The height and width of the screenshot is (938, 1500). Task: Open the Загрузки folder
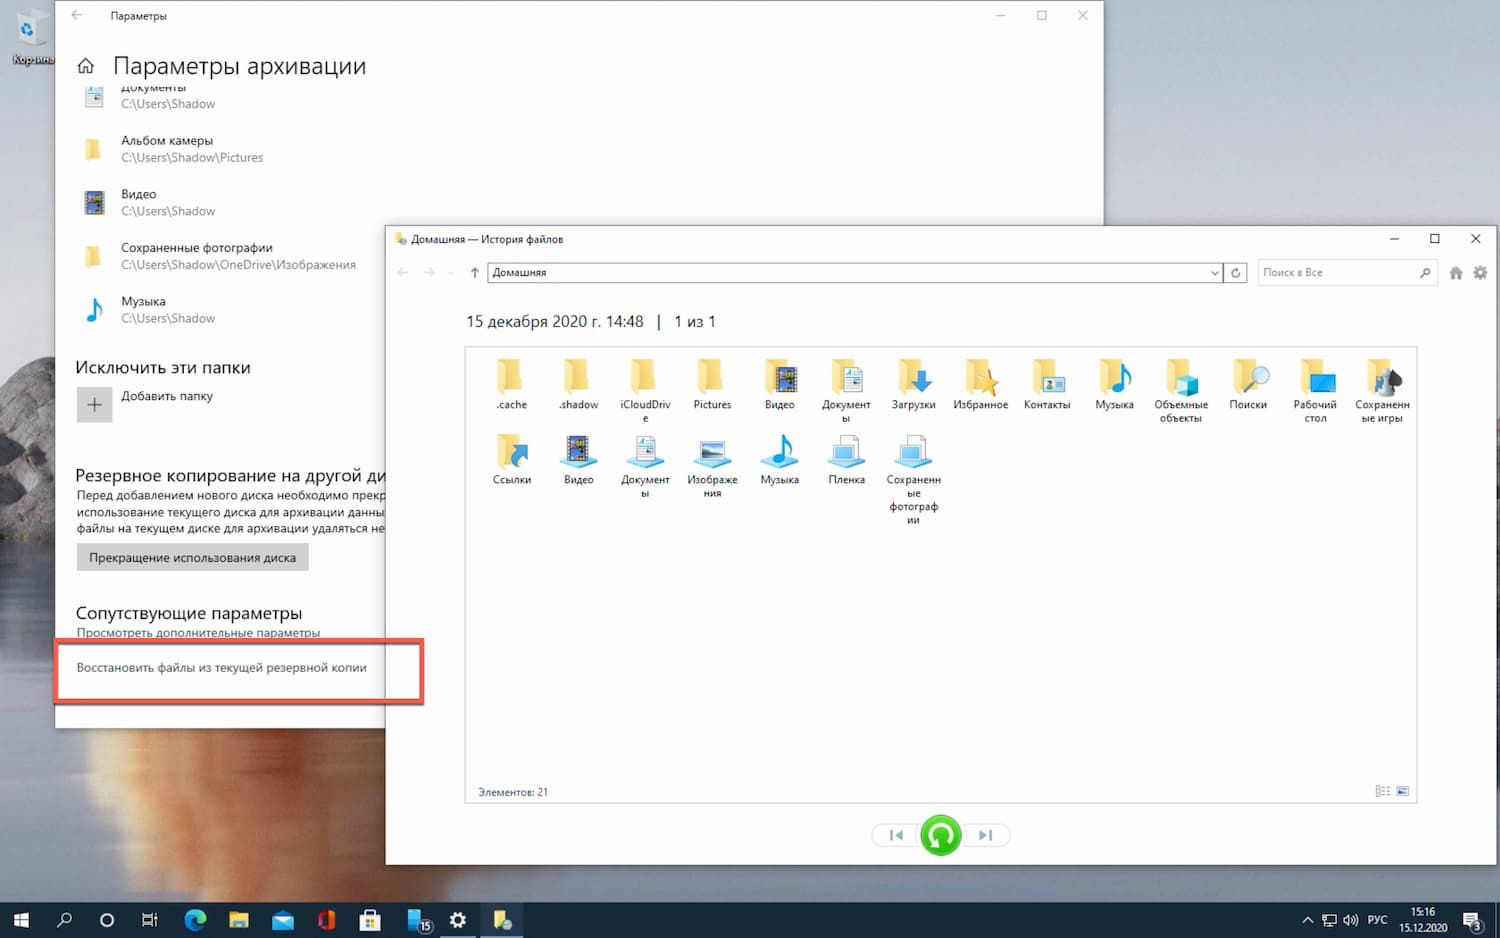coord(913,385)
